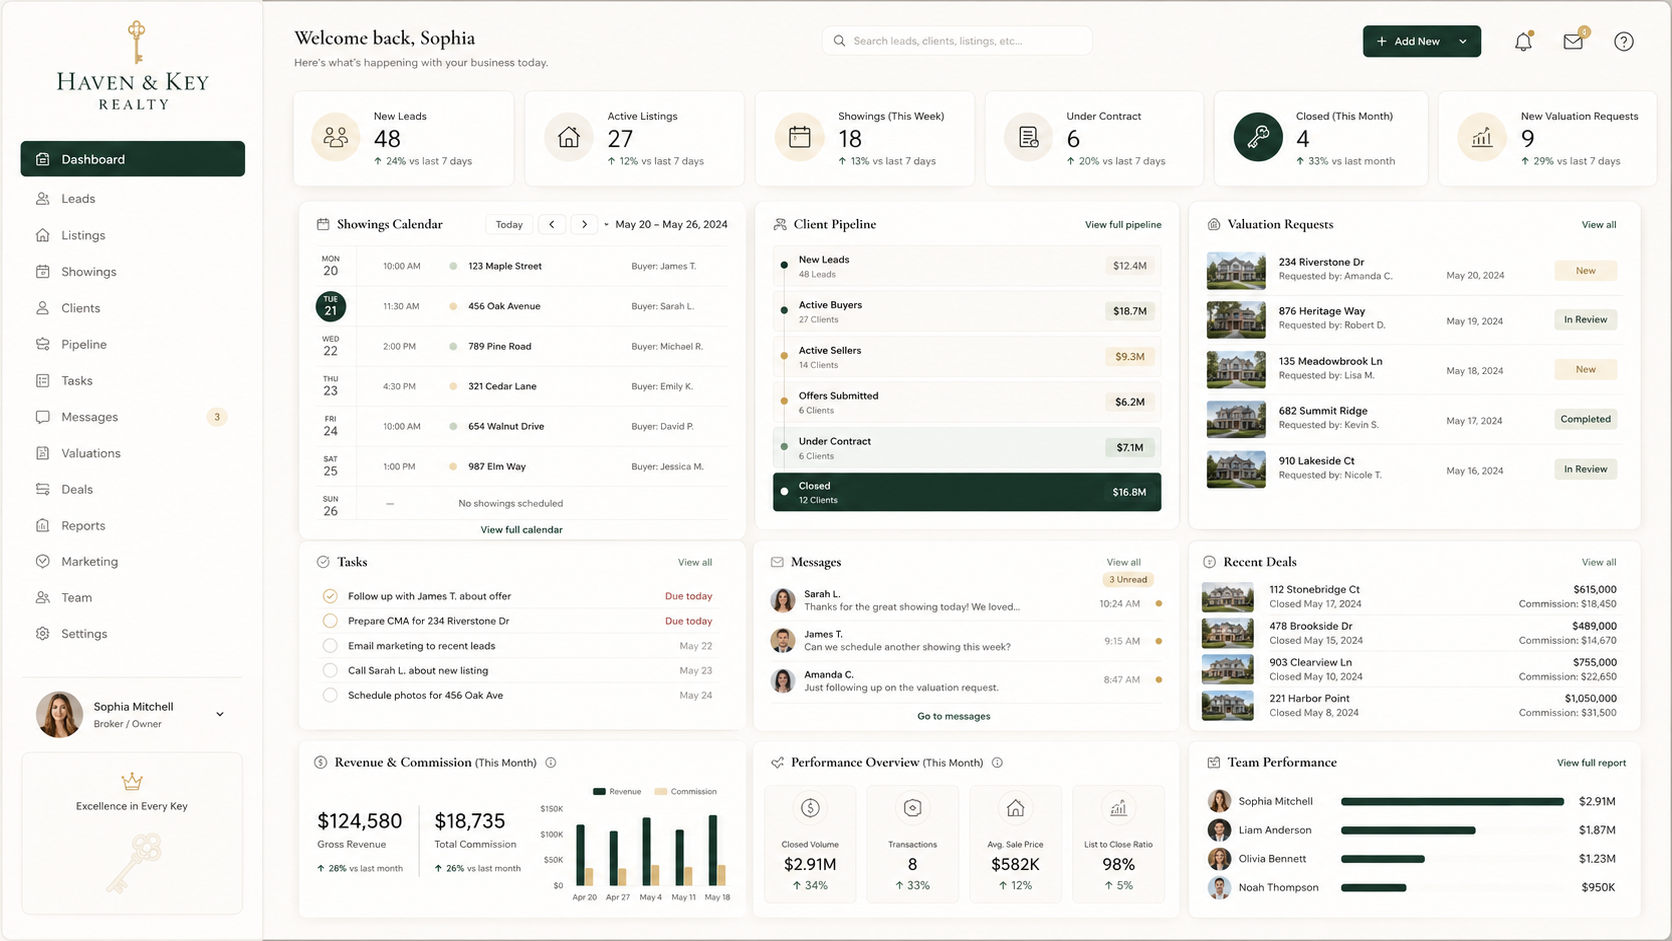Image resolution: width=1672 pixels, height=941 pixels.
Task: Click the Avg. Sale Price house icon
Action: coord(1015,808)
